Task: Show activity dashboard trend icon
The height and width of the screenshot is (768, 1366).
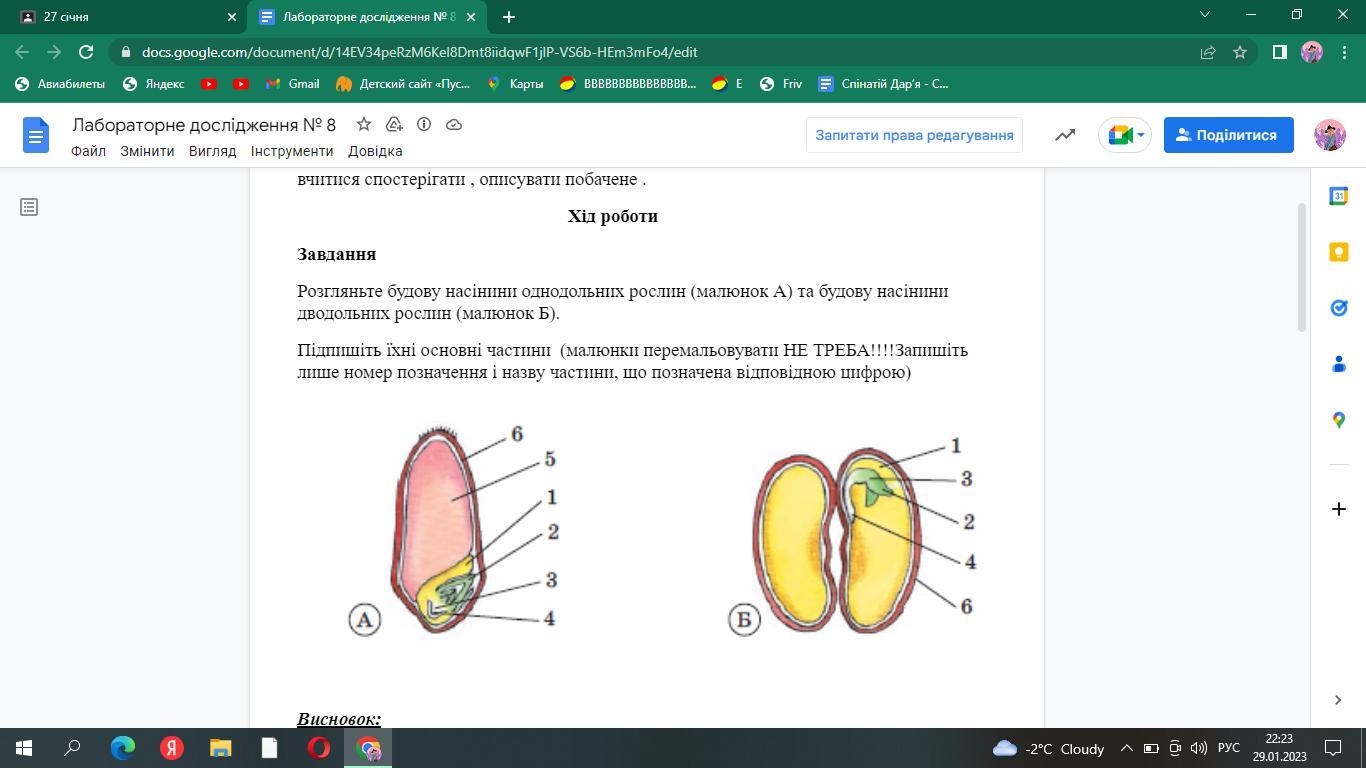Action: pos(1065,135)
